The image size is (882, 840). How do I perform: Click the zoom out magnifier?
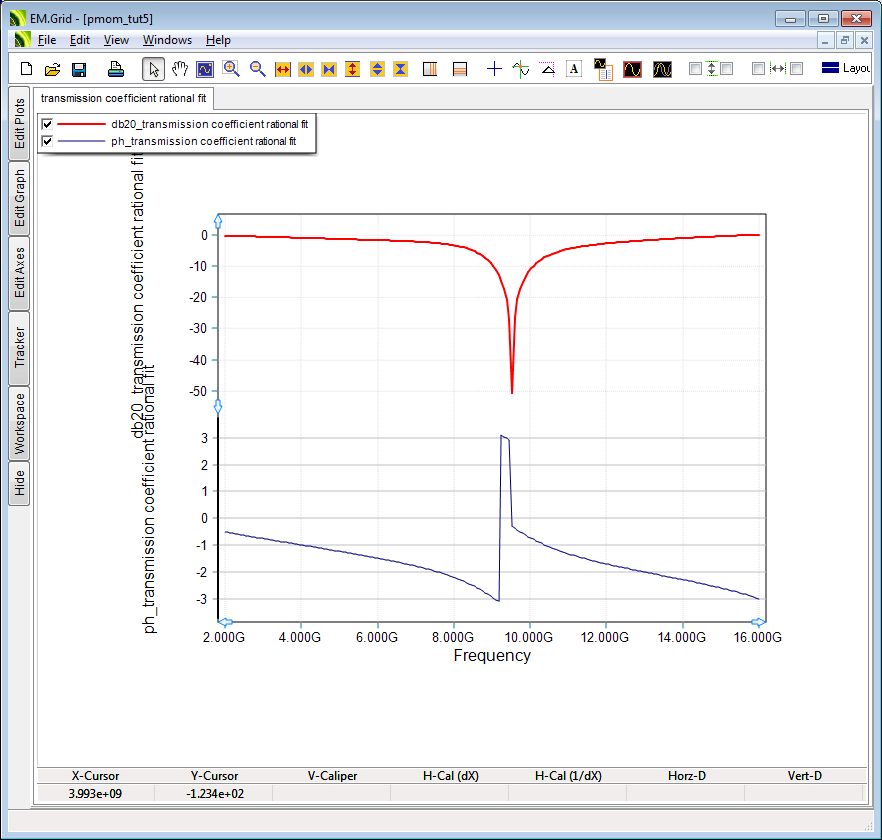point(257,69)
